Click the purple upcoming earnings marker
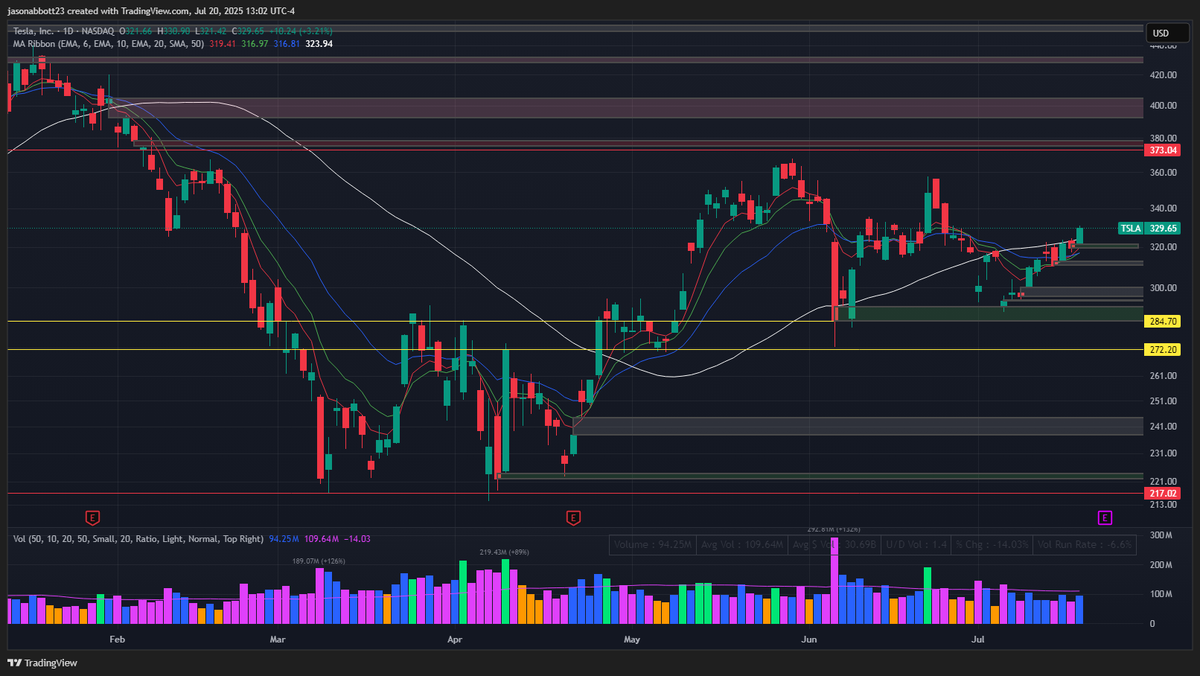This screenshot has height=676, width=1200. pyautogui.click(x=1104, y=517)
